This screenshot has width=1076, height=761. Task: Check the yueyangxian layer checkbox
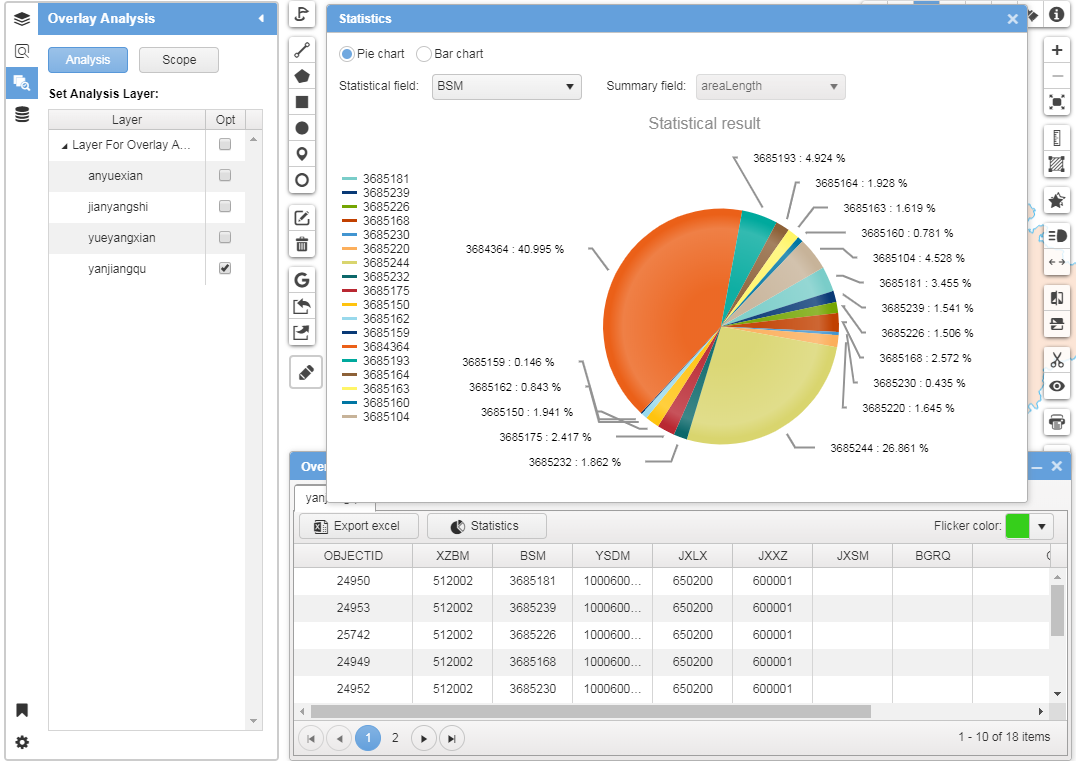click(224, 237)
